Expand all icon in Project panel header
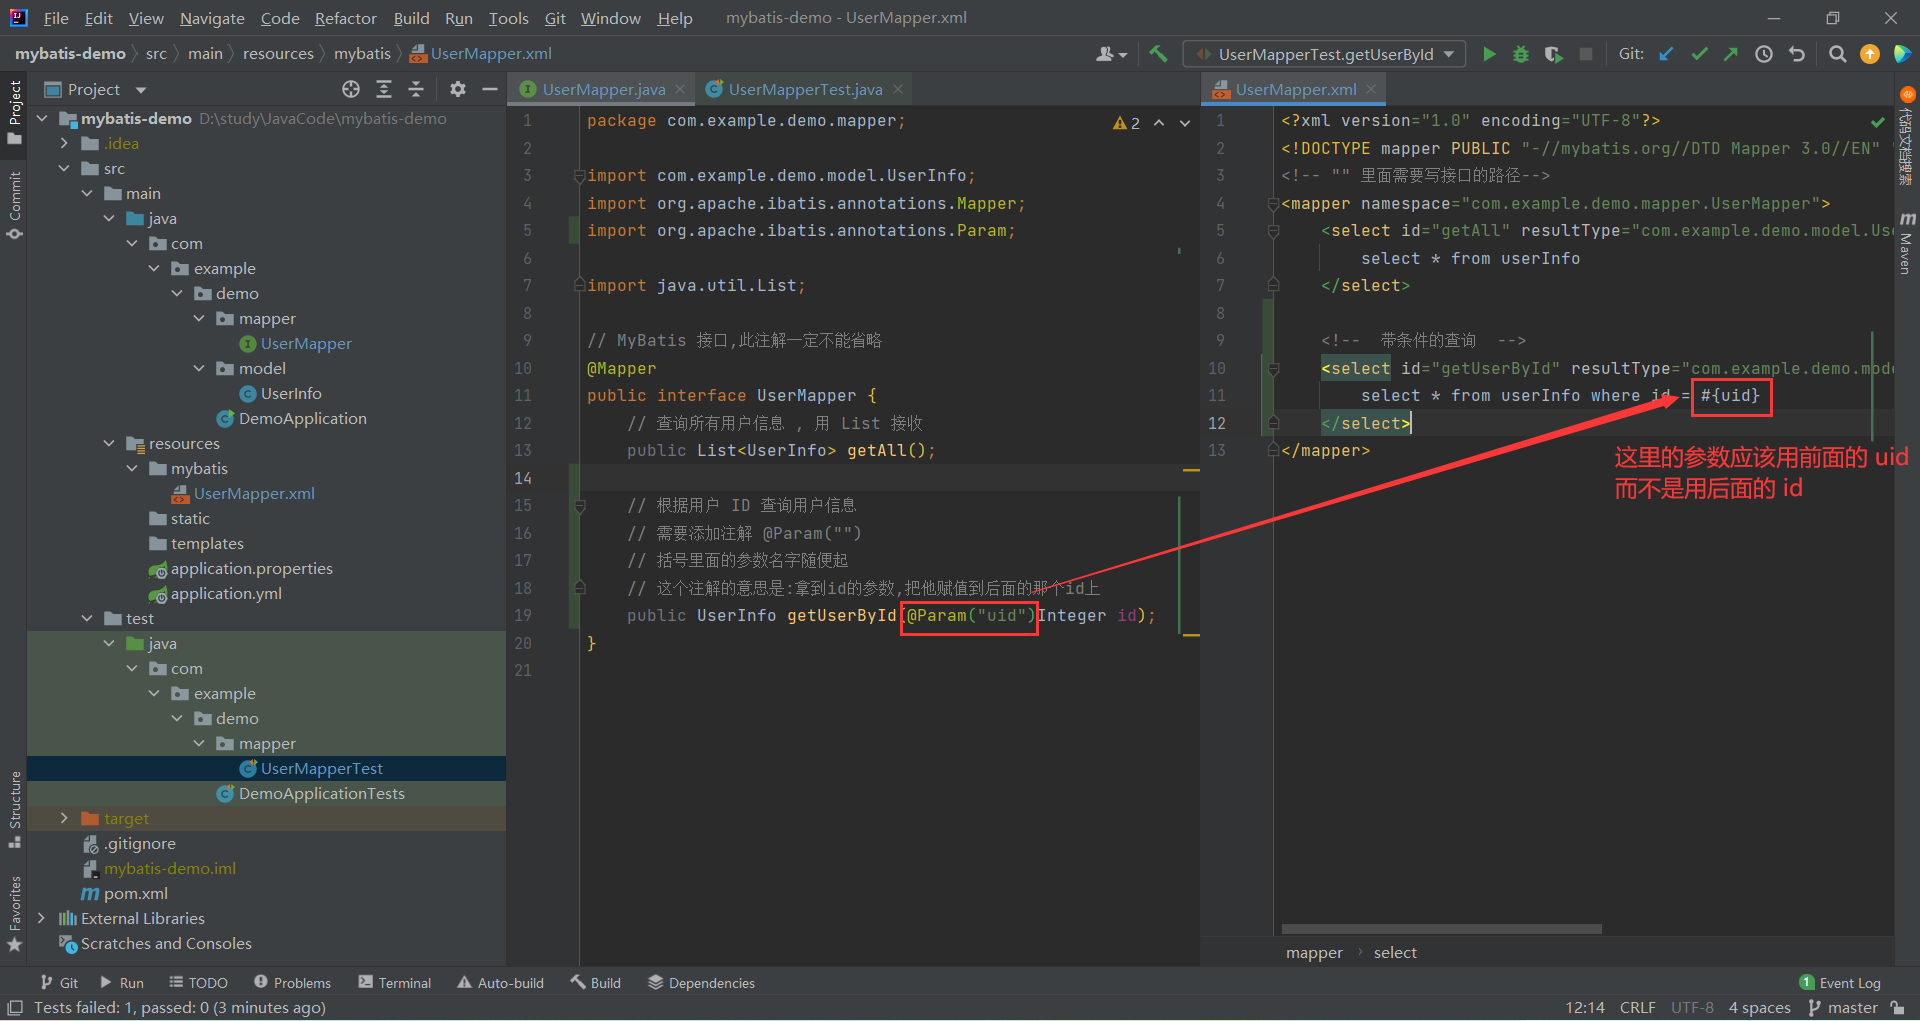This screenshot has width=1920, height=1021. click(x=384, y=89)
